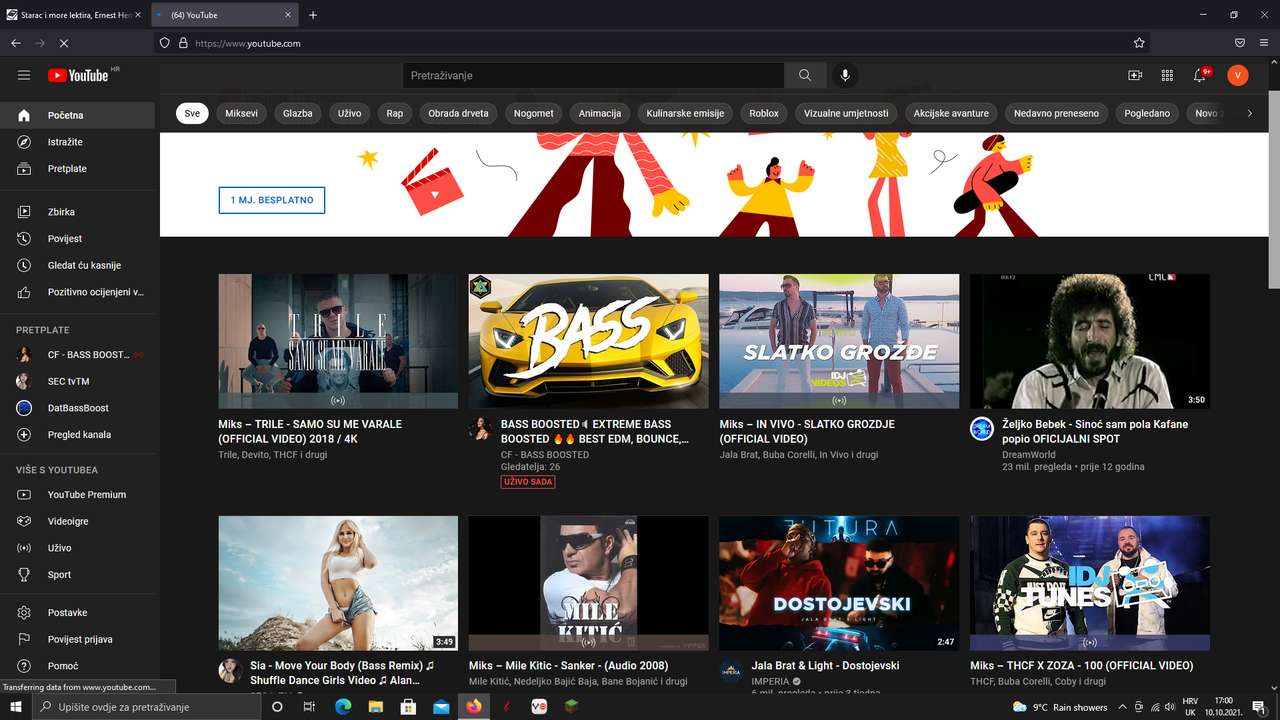Open Povijest watch history
This screenshot has width=1280, height=720.
79,239
